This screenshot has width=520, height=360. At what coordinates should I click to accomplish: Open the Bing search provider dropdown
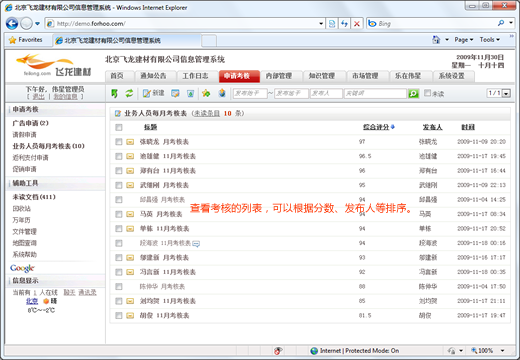(x=511, y=23)
